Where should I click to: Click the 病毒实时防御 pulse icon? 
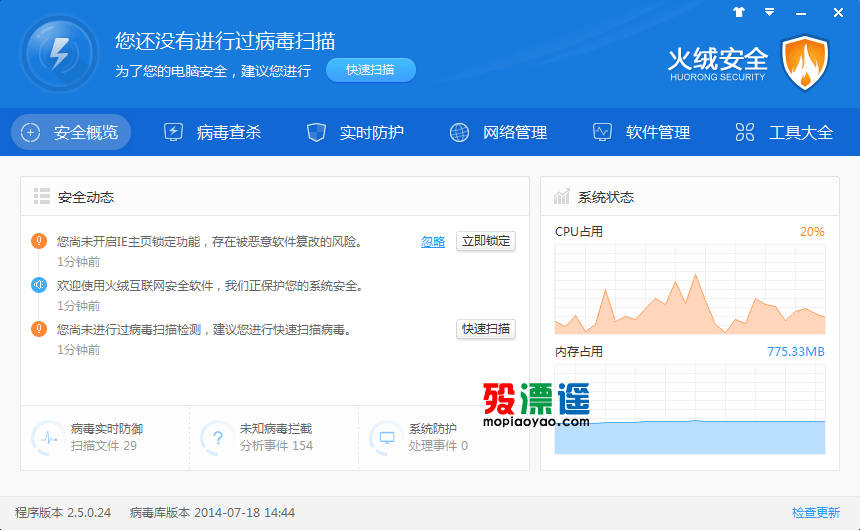tap(48, 438)
